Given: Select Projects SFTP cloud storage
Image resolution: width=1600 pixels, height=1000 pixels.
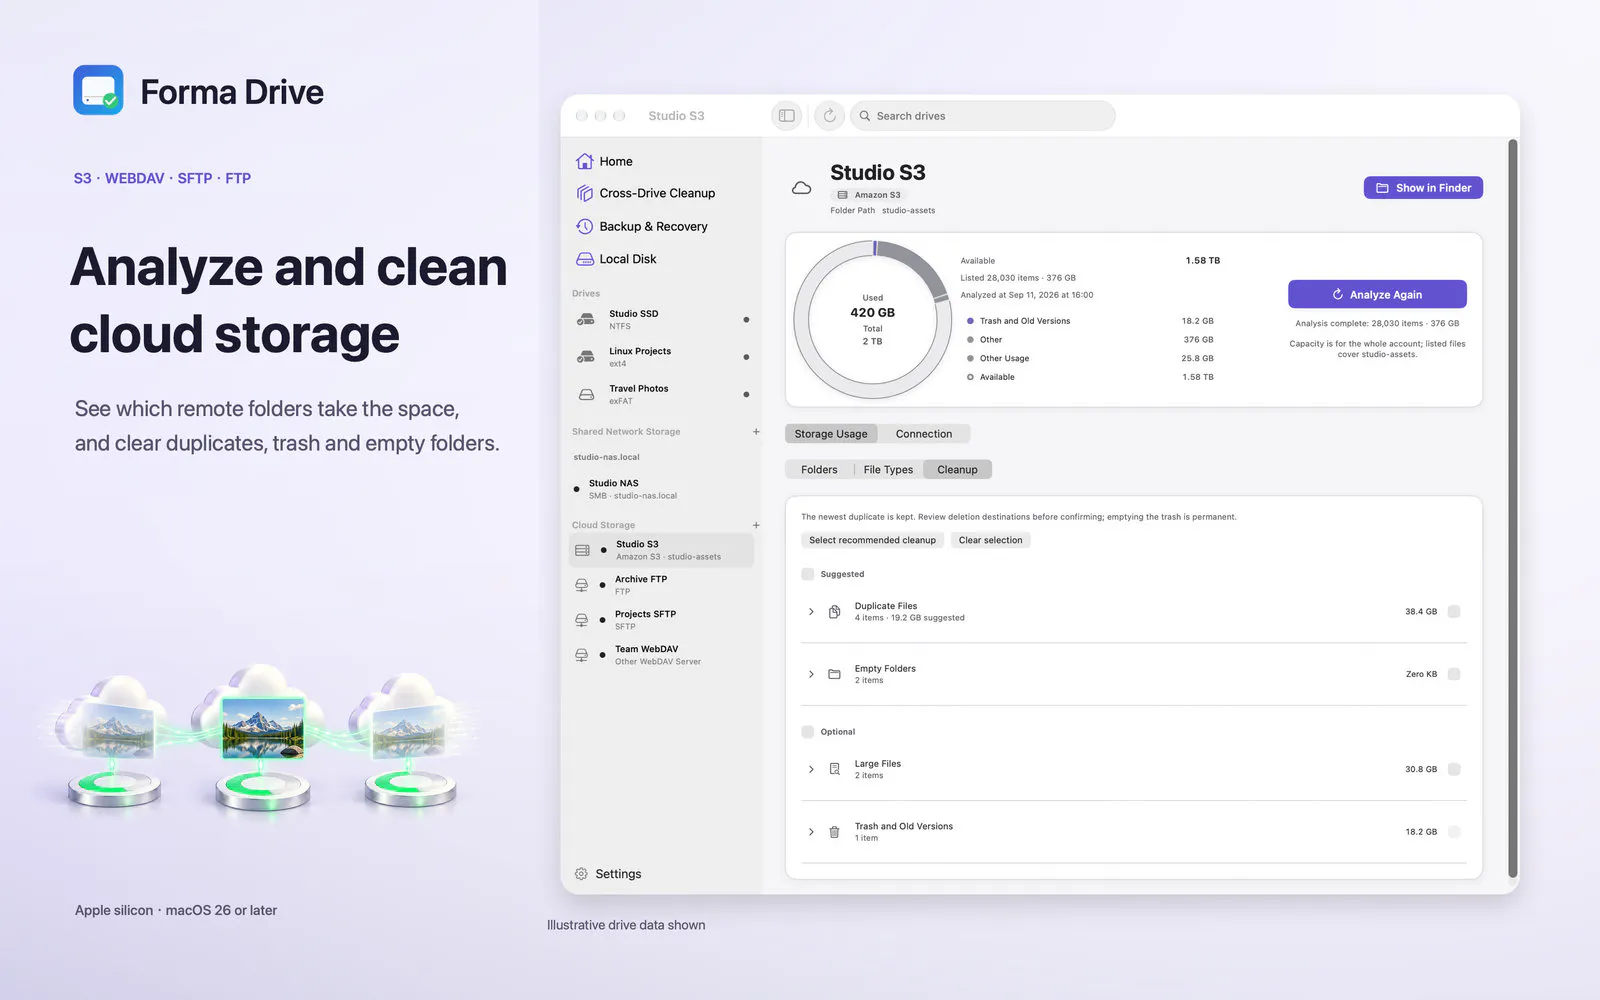Looking at the screenshot, I should coord(661,620).
